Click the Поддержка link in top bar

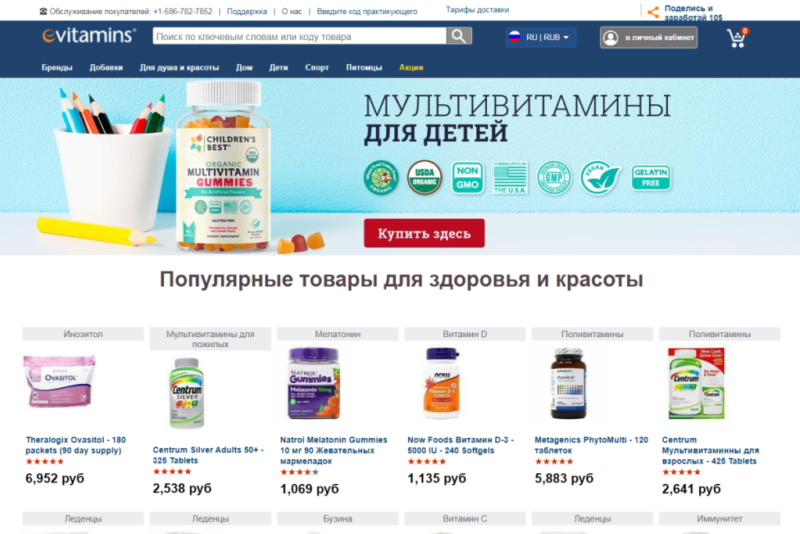pyautogui.click(x=246, y=11)
